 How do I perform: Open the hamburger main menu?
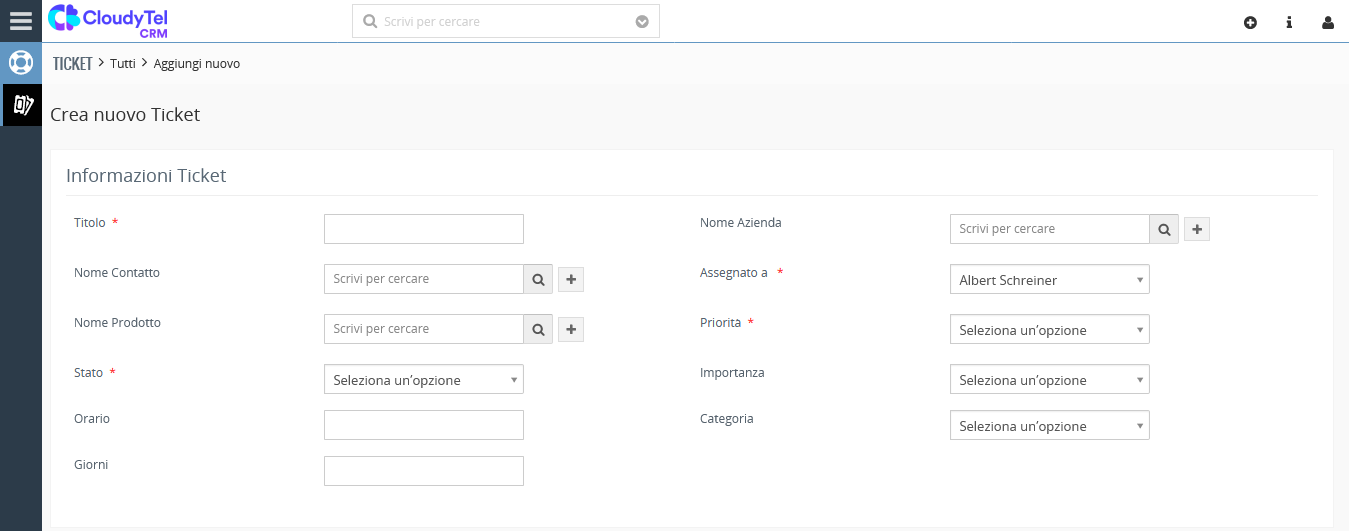coord(21,21)
